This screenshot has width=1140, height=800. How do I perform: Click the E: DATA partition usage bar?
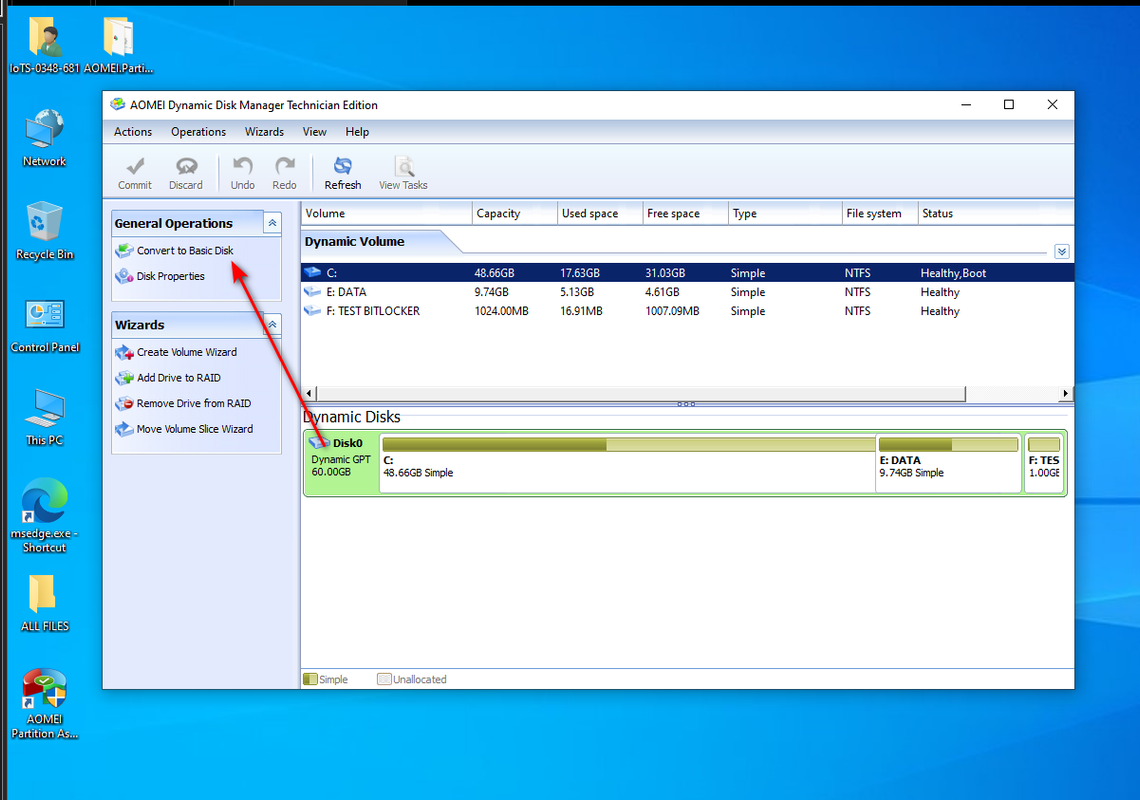pyautogui.click(x=948, y=444)
